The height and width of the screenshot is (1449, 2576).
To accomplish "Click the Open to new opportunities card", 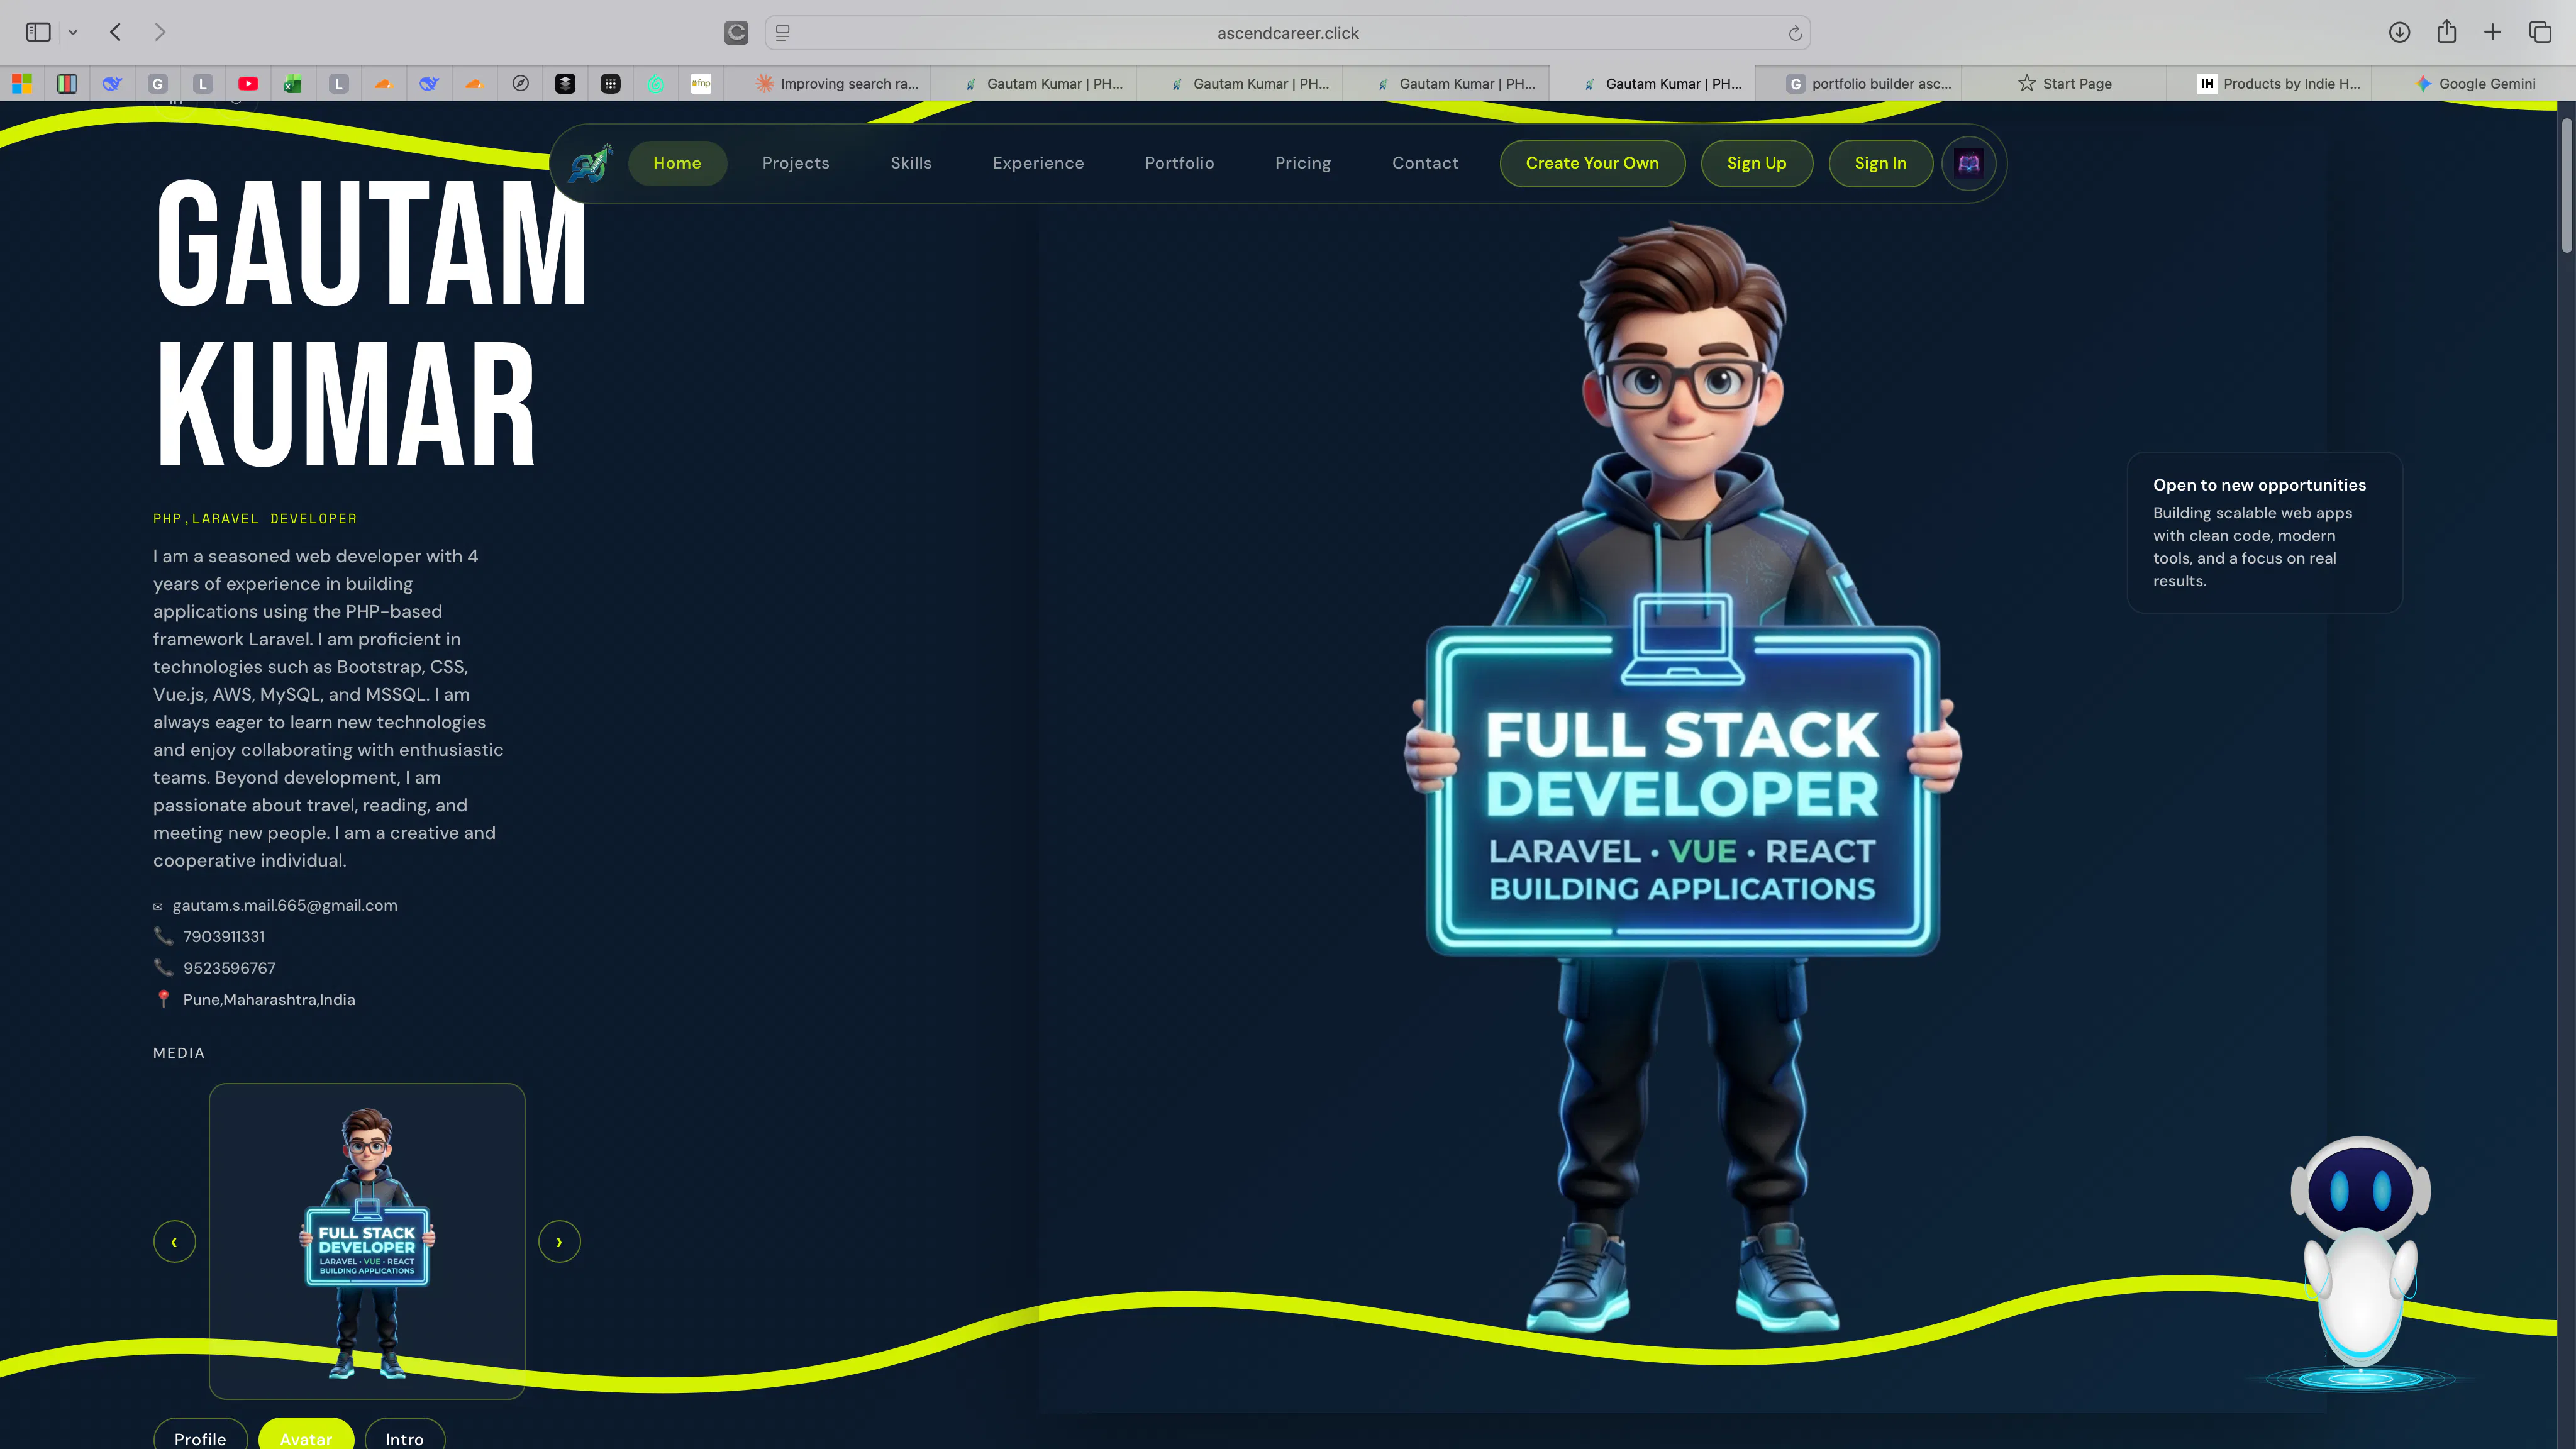I will point(2264,532).
